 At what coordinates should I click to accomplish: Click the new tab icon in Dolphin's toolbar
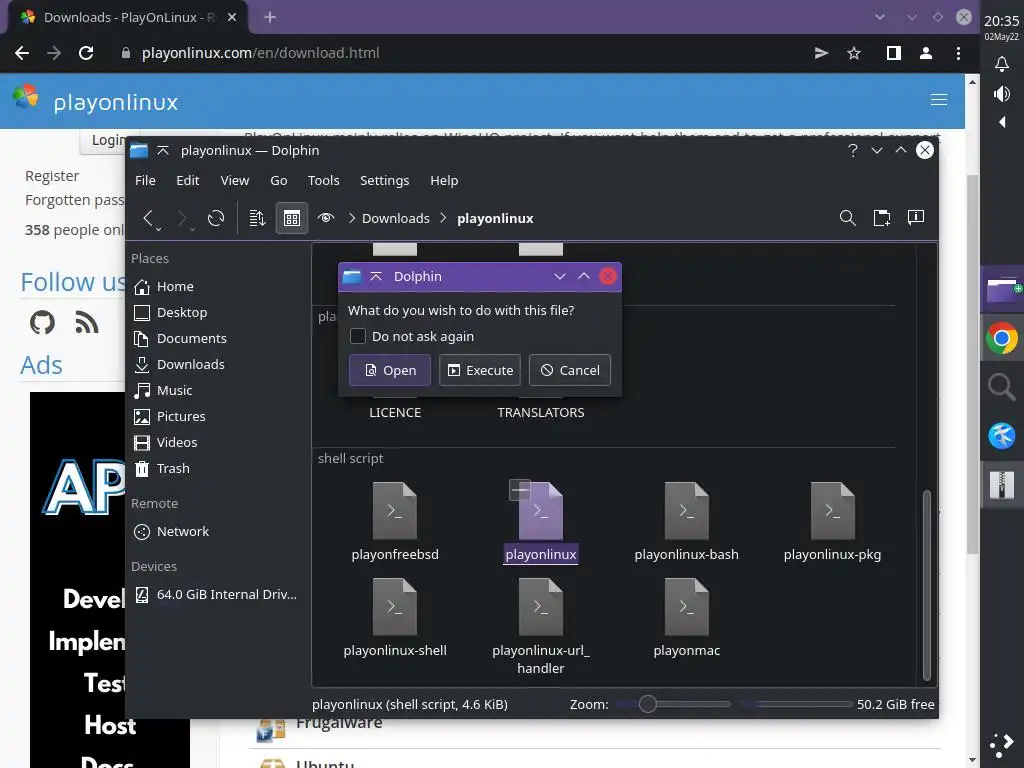[882, 217]
